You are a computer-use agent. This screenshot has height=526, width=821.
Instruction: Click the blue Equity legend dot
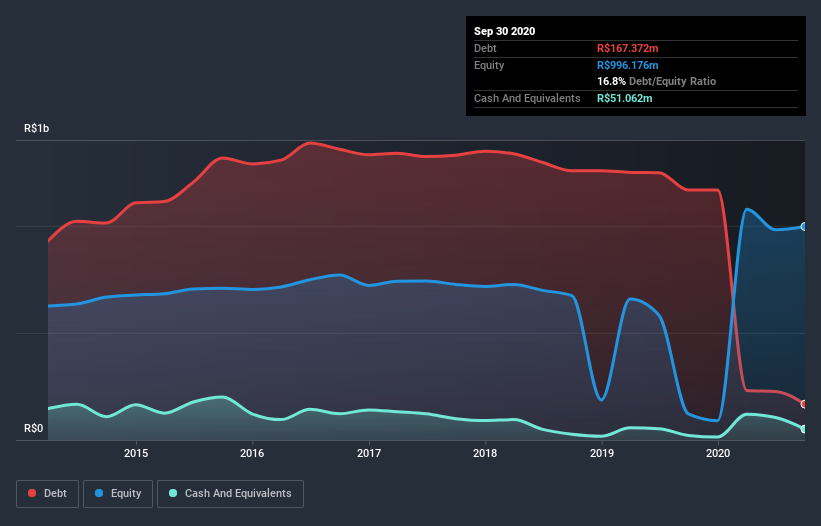[x=99, y=493]
